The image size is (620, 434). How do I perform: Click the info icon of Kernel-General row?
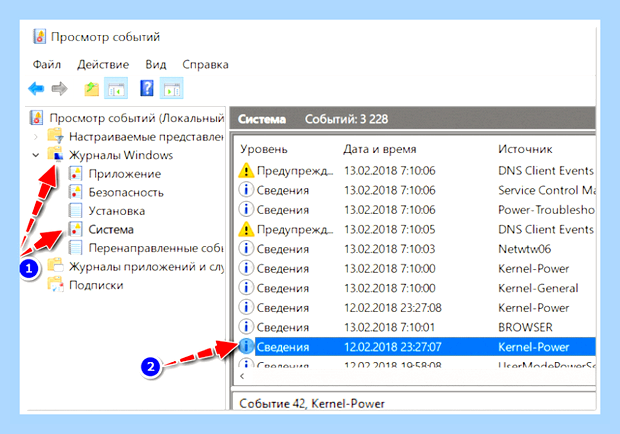[x=246, y=288]
